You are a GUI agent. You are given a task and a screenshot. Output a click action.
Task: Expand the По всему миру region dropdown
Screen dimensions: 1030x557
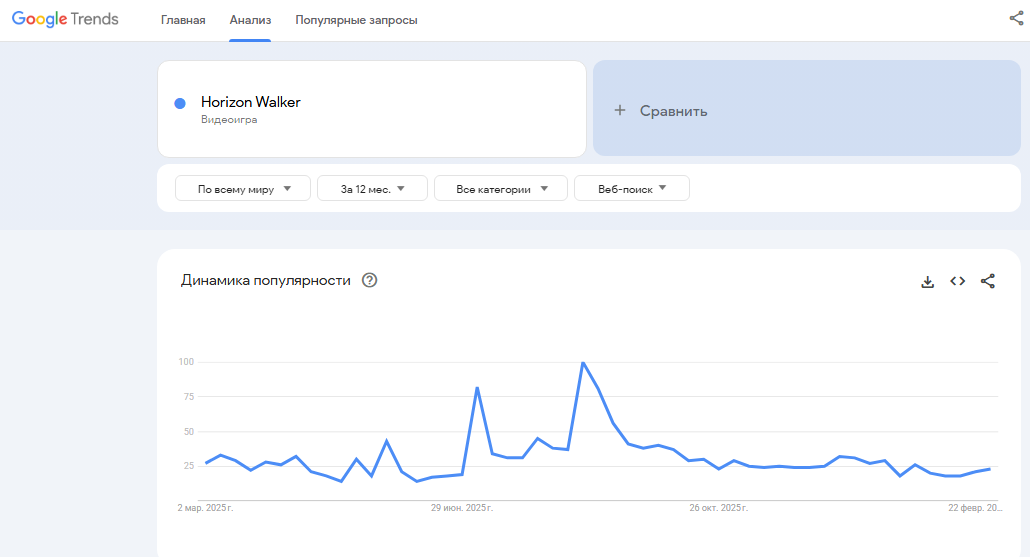click(x=245, y=188)
